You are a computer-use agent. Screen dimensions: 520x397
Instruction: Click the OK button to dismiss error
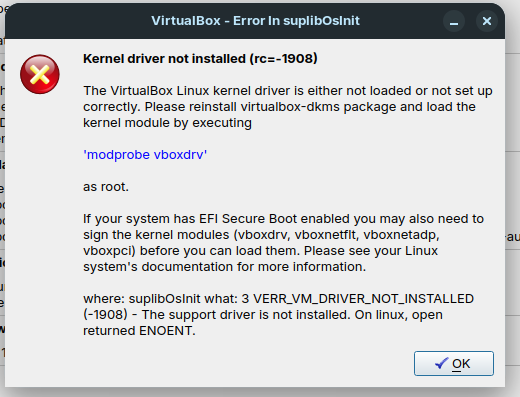coord(454,363)
